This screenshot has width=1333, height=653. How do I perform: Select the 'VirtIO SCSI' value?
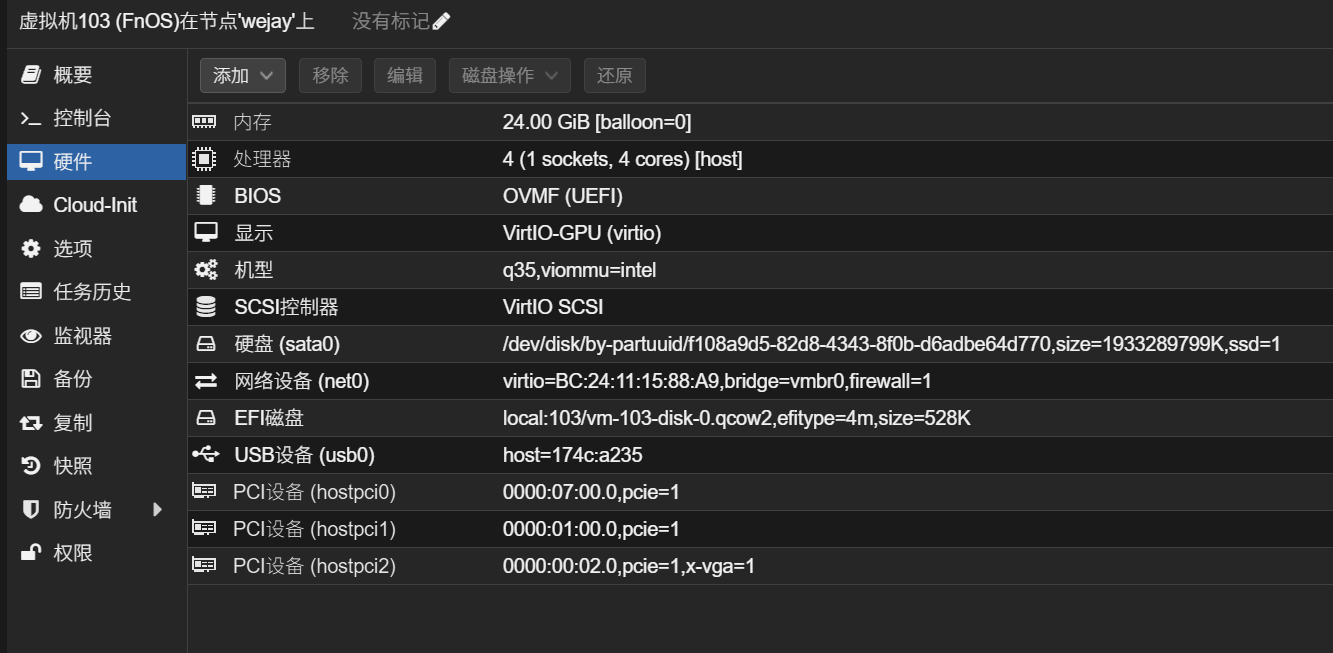click(x=553, y=307)
